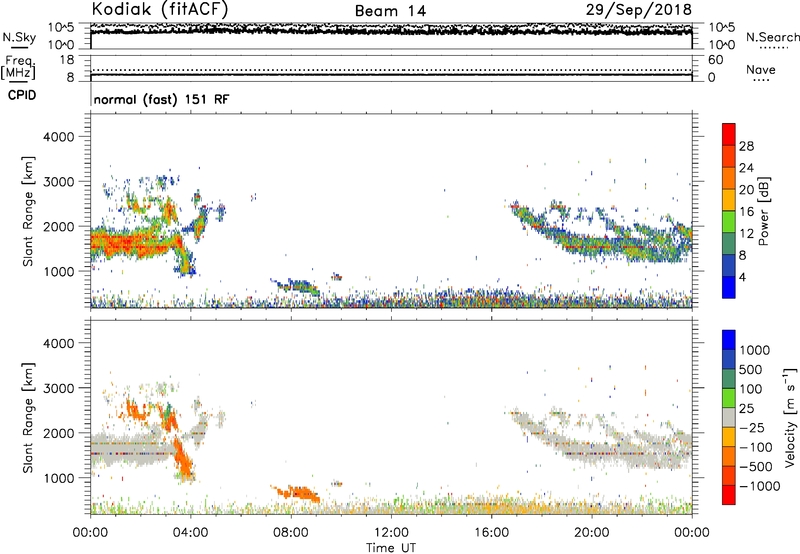Click the 1000 tick in Velocity panel
Image resolution: width=800 pixels, height=554 pixels.
[x=58, y=479]
